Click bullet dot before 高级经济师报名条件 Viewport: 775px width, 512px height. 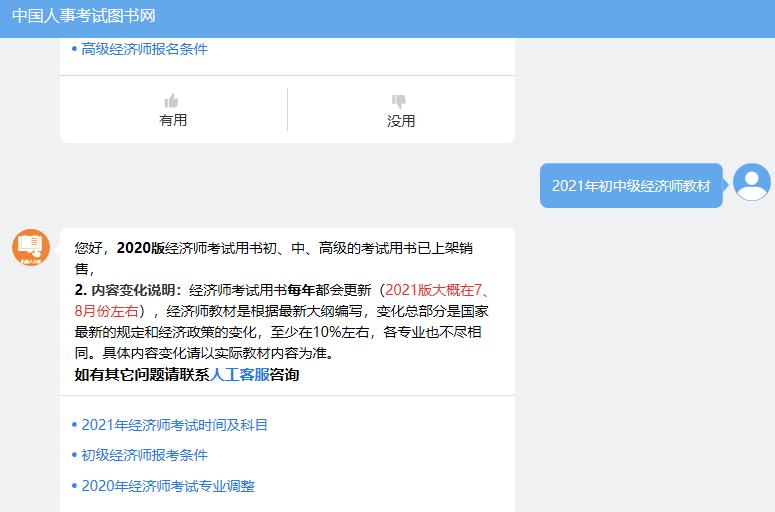click(x=74, y=49)
